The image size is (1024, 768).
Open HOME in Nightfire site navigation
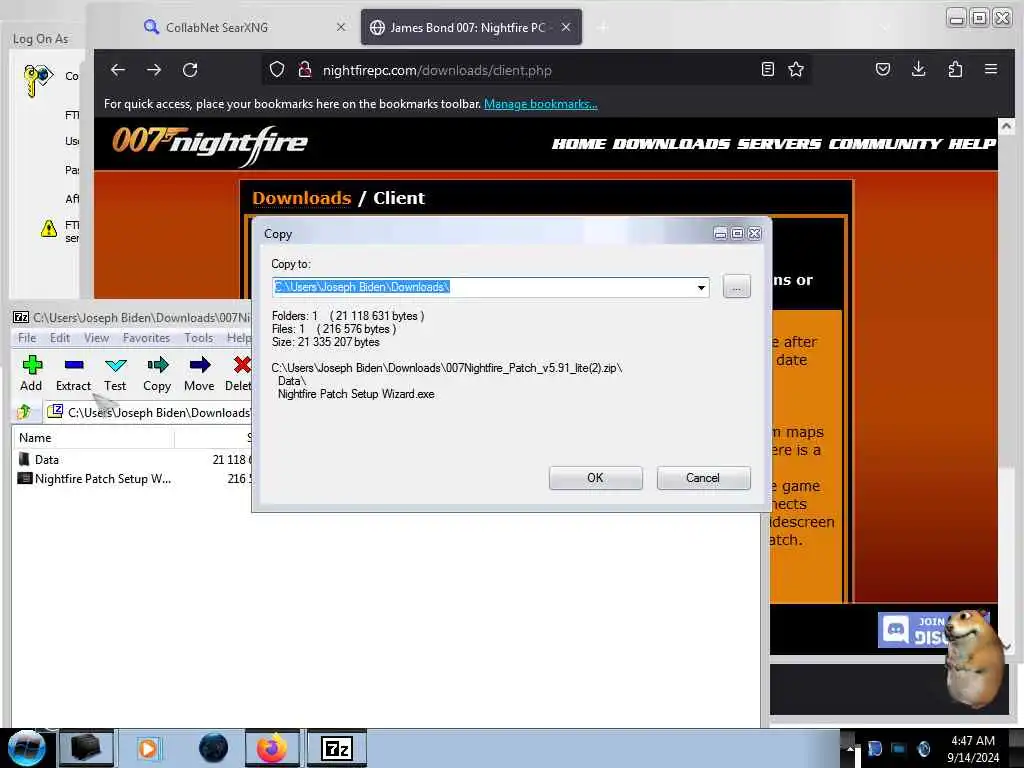(x=579, y=144)
